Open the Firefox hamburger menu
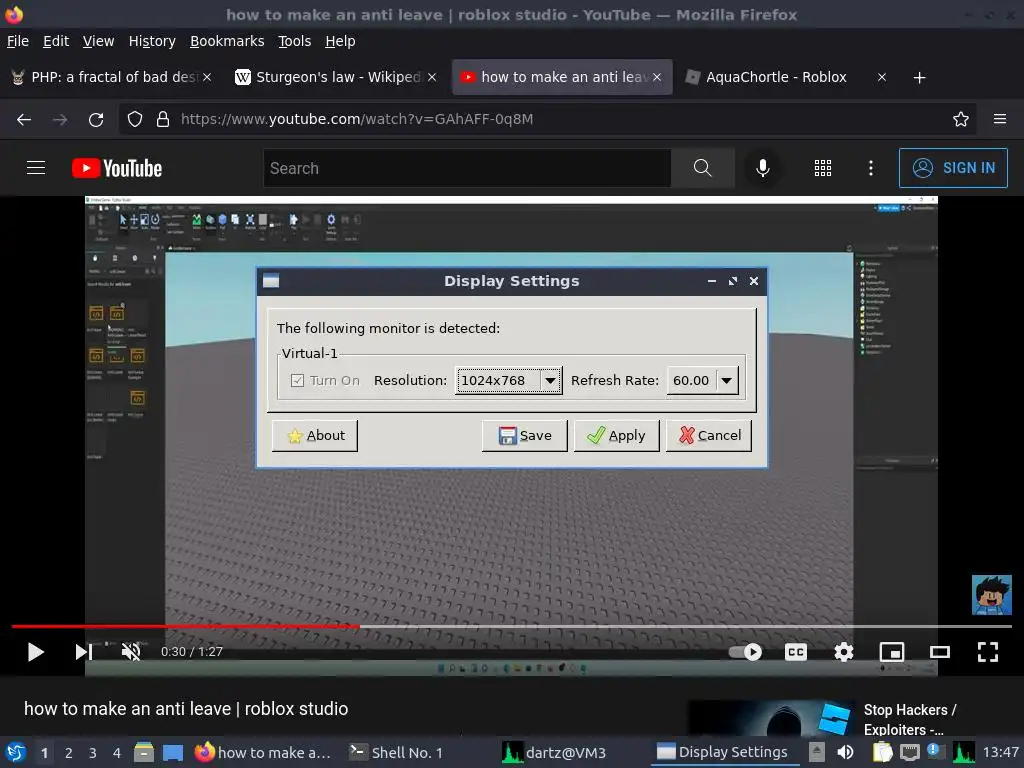Viewport: 1024px width, 768px height. click(x=1000, y=120)
